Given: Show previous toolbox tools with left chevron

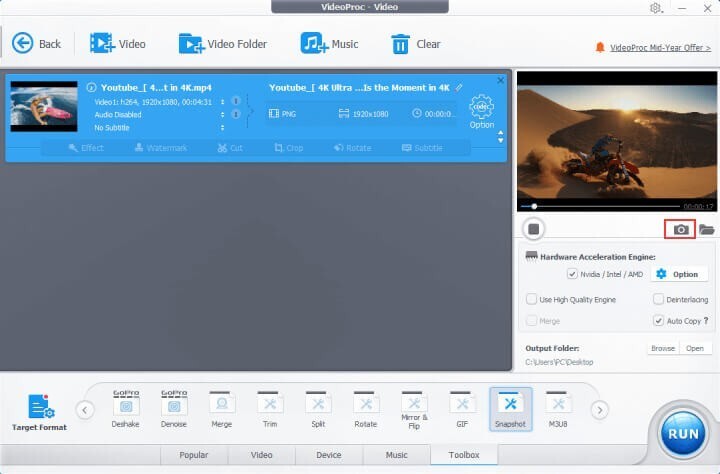Looking at the screenshot, I should 85,410.
